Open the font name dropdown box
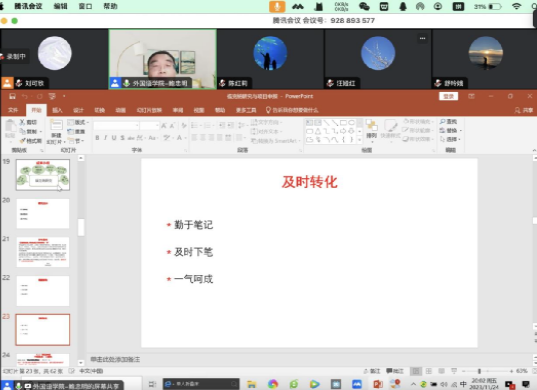 point(116,126)
